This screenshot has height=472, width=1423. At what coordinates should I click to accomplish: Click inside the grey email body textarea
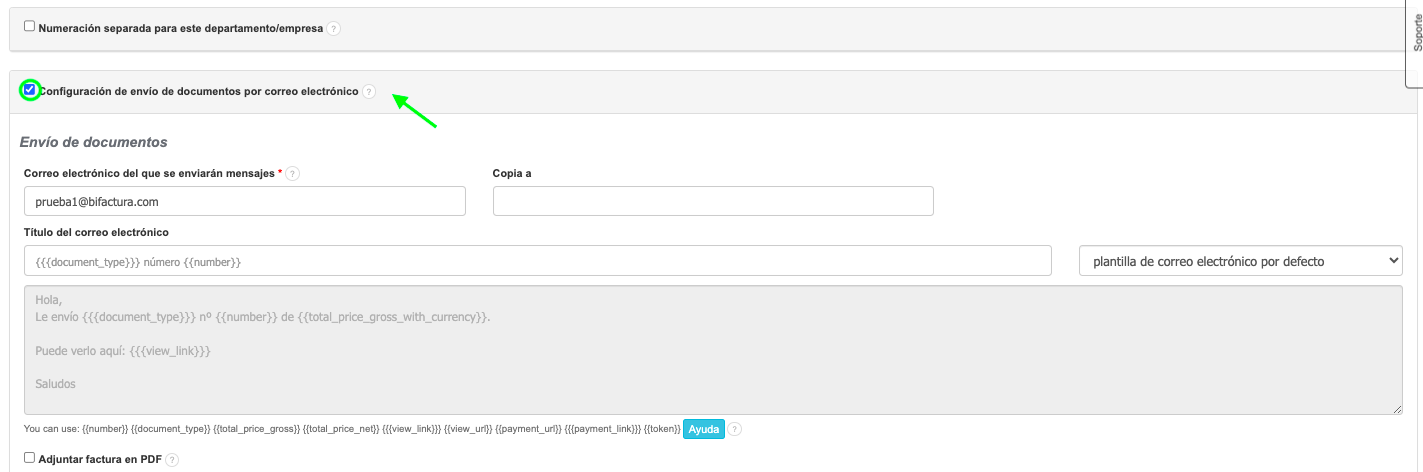tap(712, 350)
